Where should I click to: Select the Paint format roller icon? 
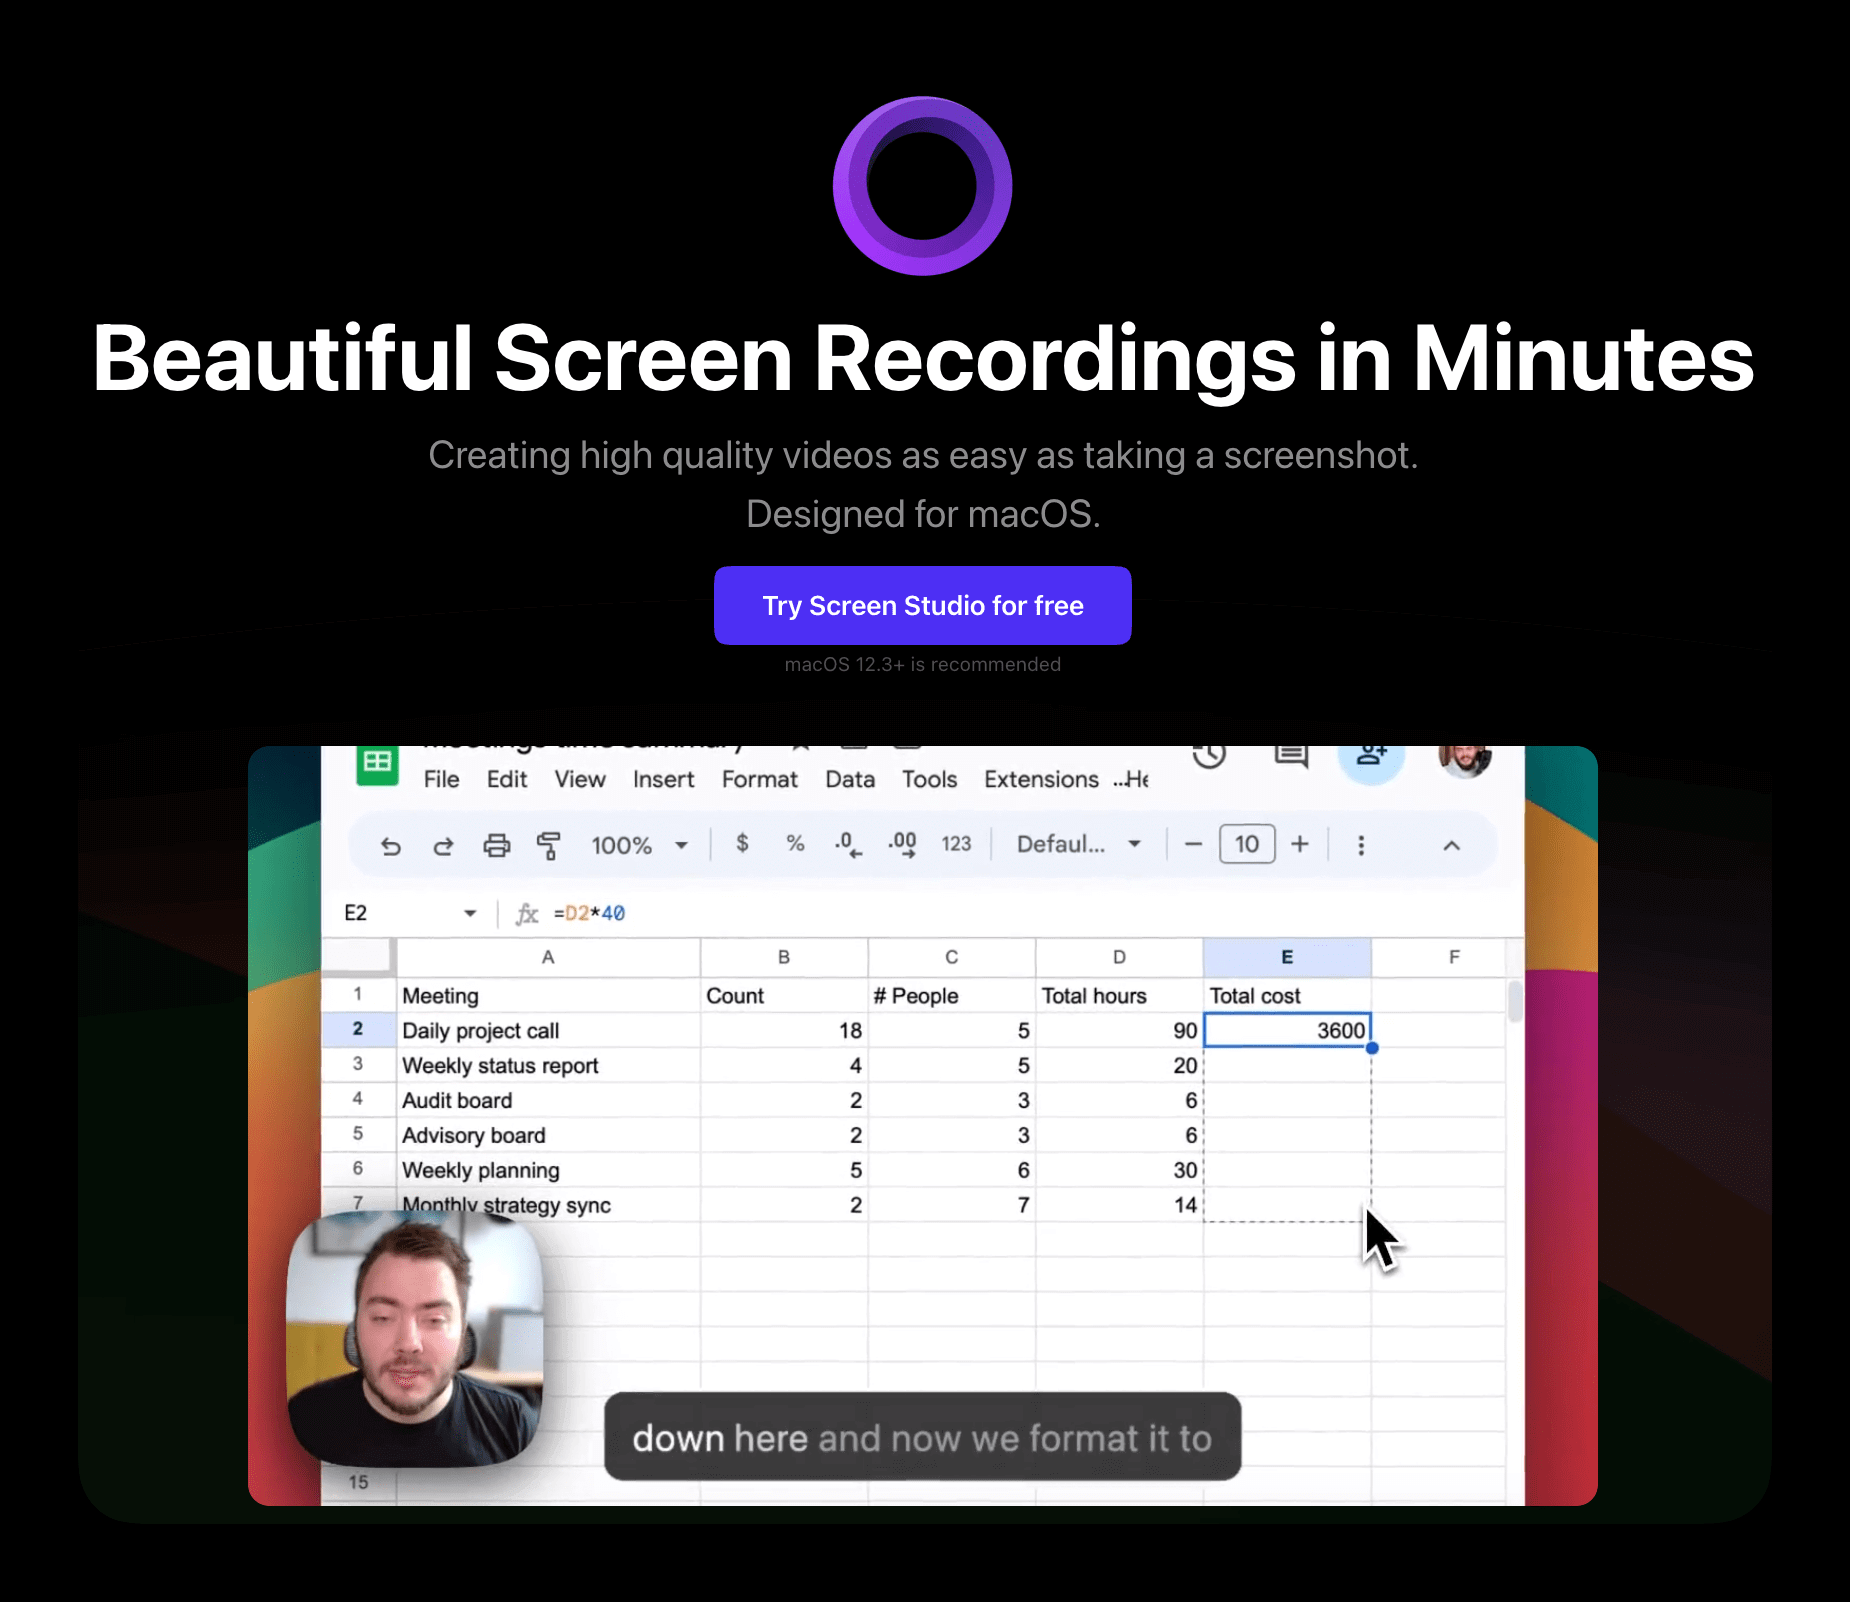549,846
